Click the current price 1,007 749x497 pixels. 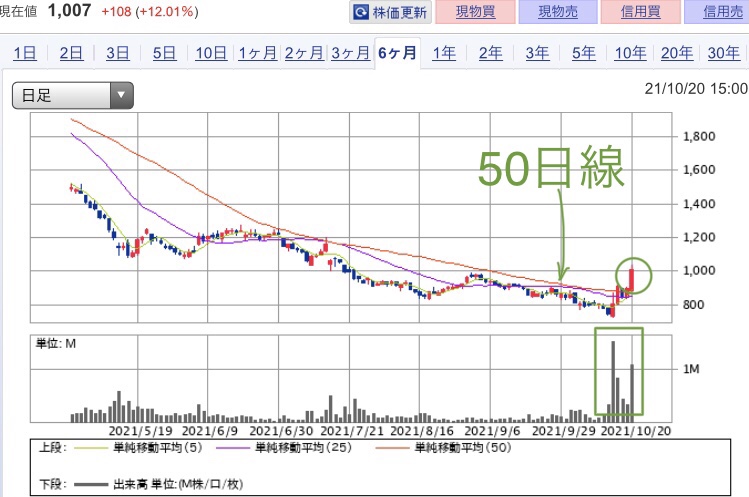tap(70, 10)
